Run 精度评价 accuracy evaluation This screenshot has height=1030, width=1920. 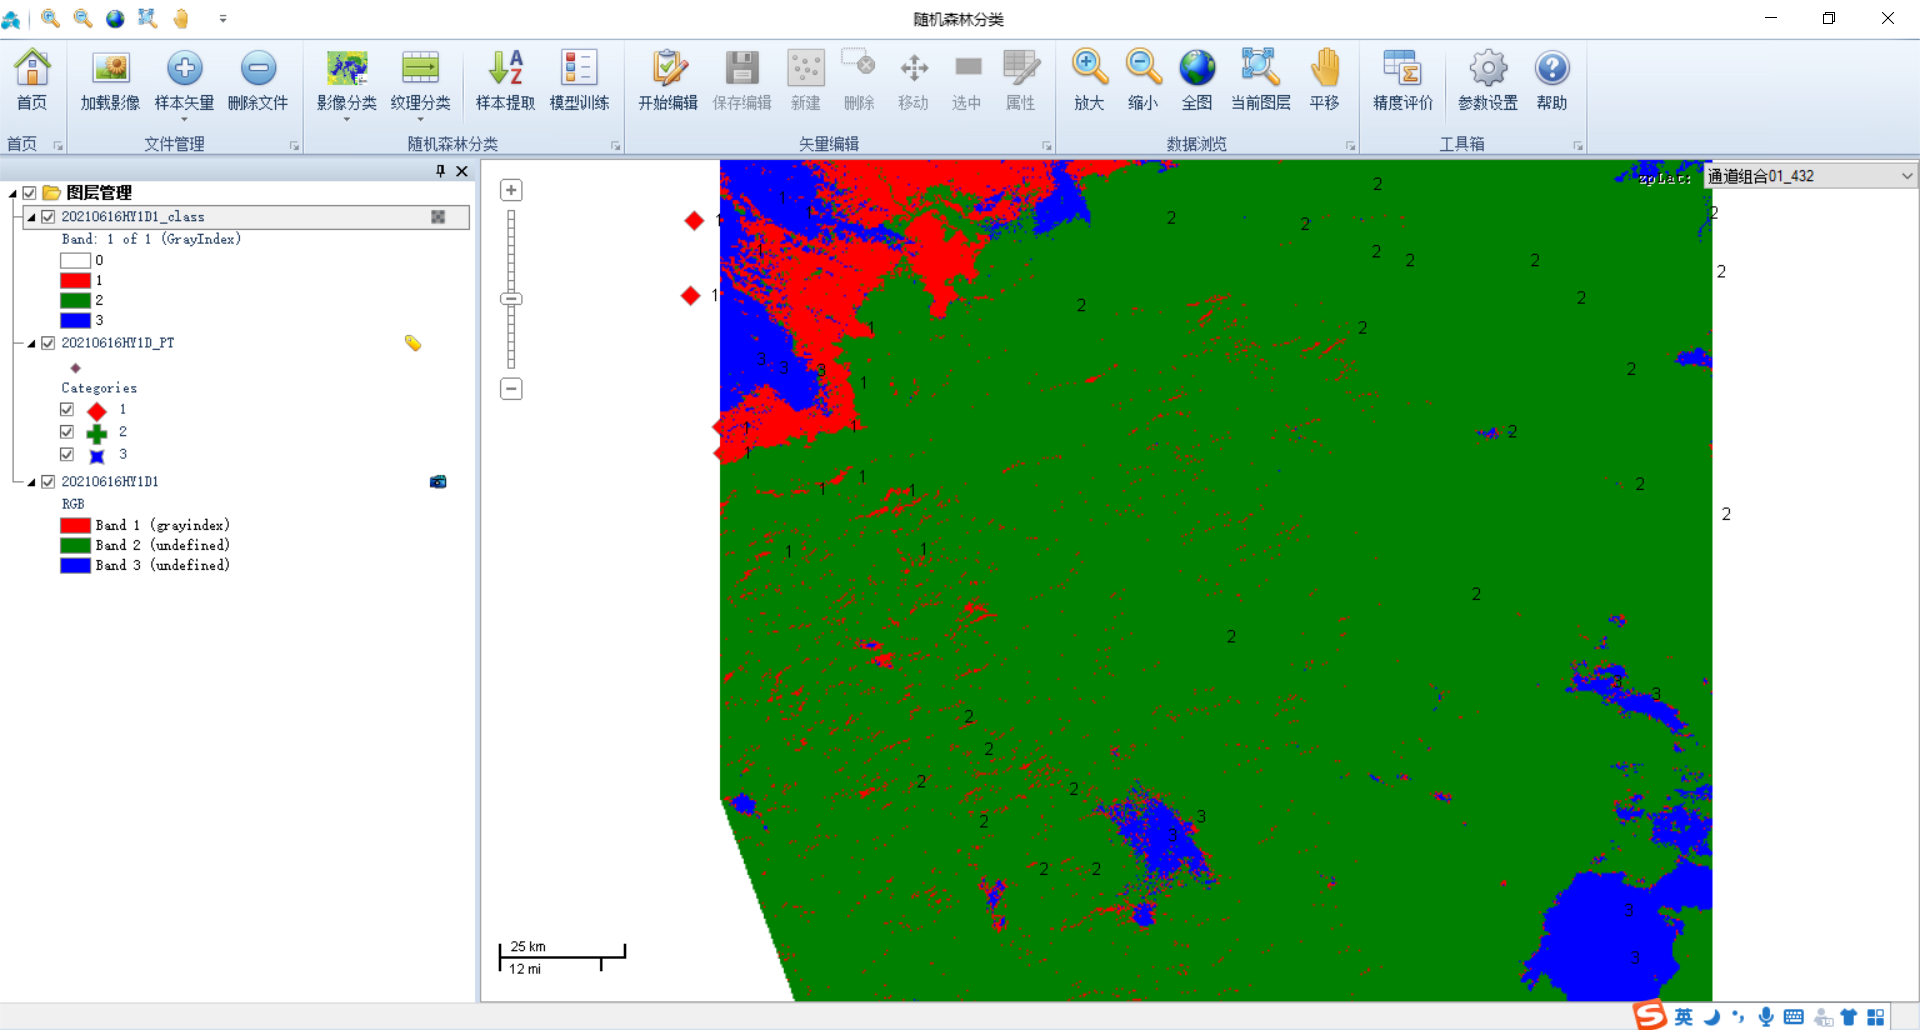pos(1402,80)
